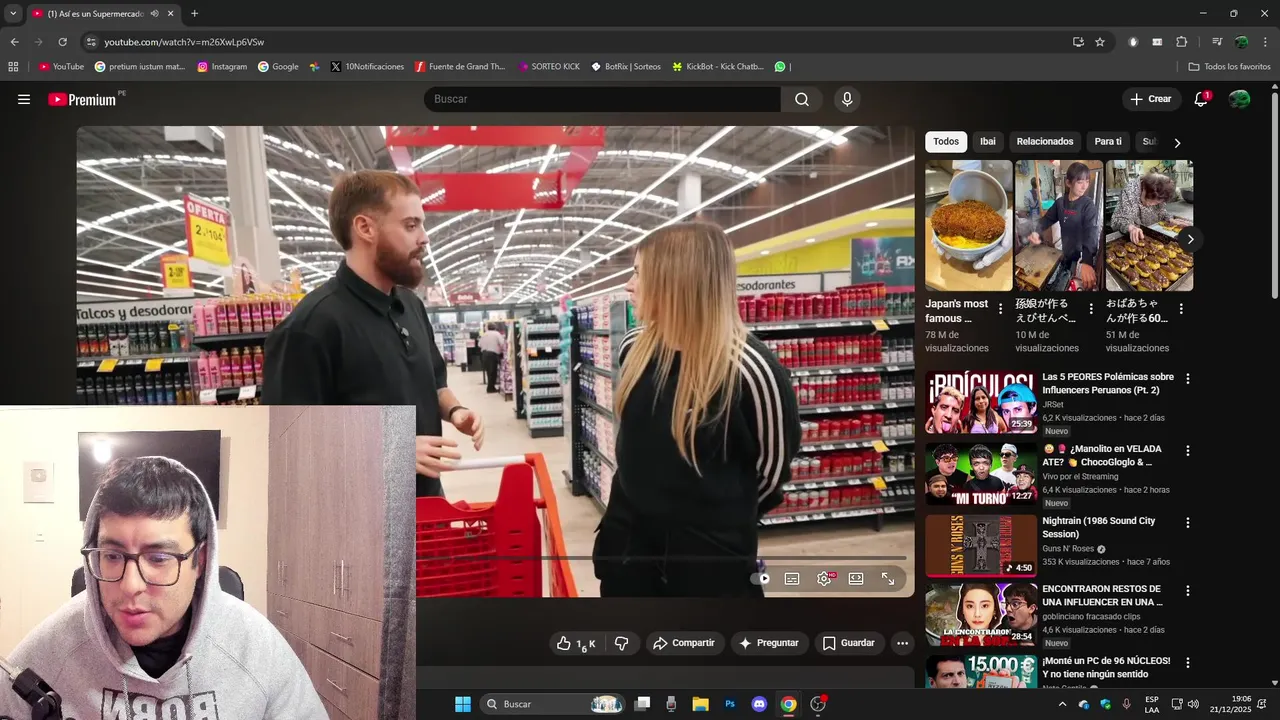The image size is (1280, 720).
Task: Open Chrome media controls icon
Action: pos(1217,42)
